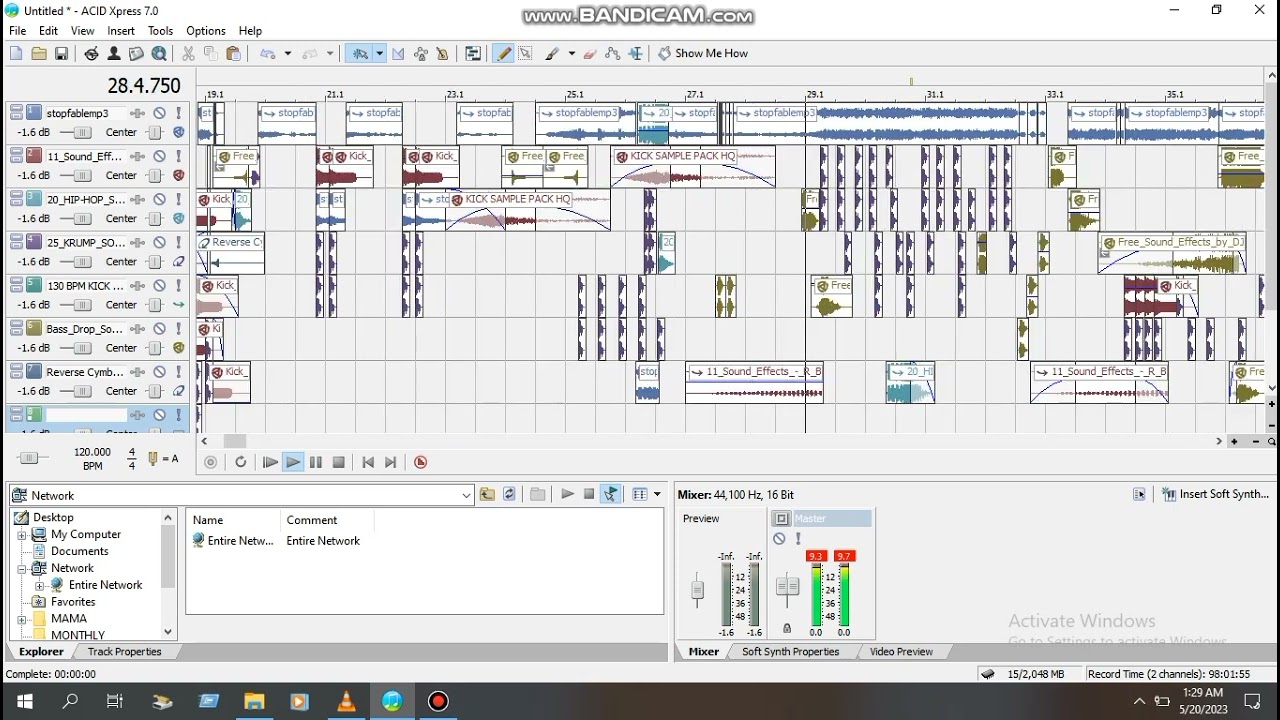Image resolution: width=1280 pixels, height=720 pixels.
Task: Click the Time Selection tool icon
Action: 635,54
